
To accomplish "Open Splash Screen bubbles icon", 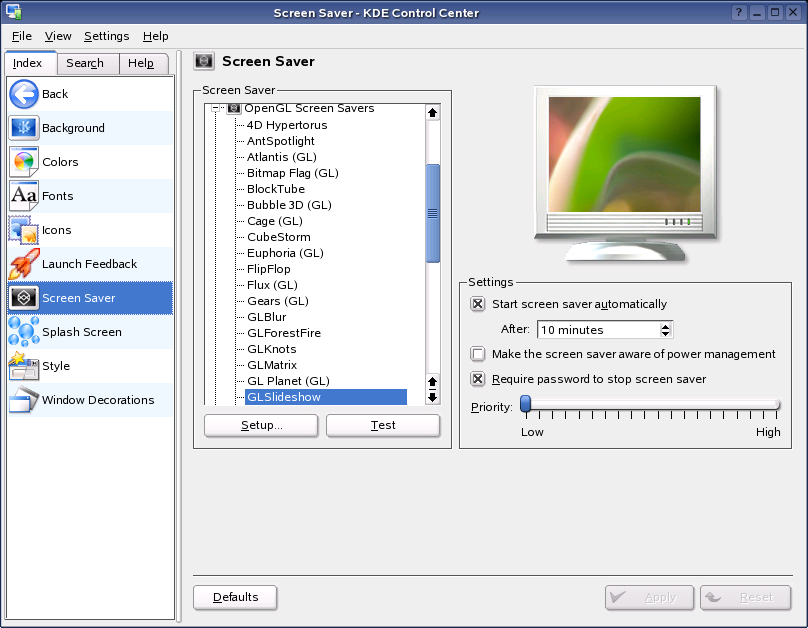I will tap(24, 332).
